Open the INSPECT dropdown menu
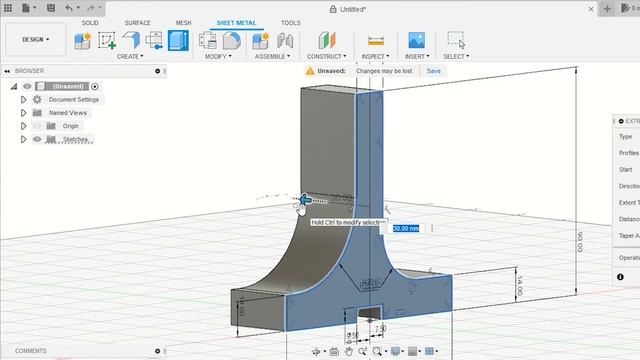640x360 pixels. [375, 56]
